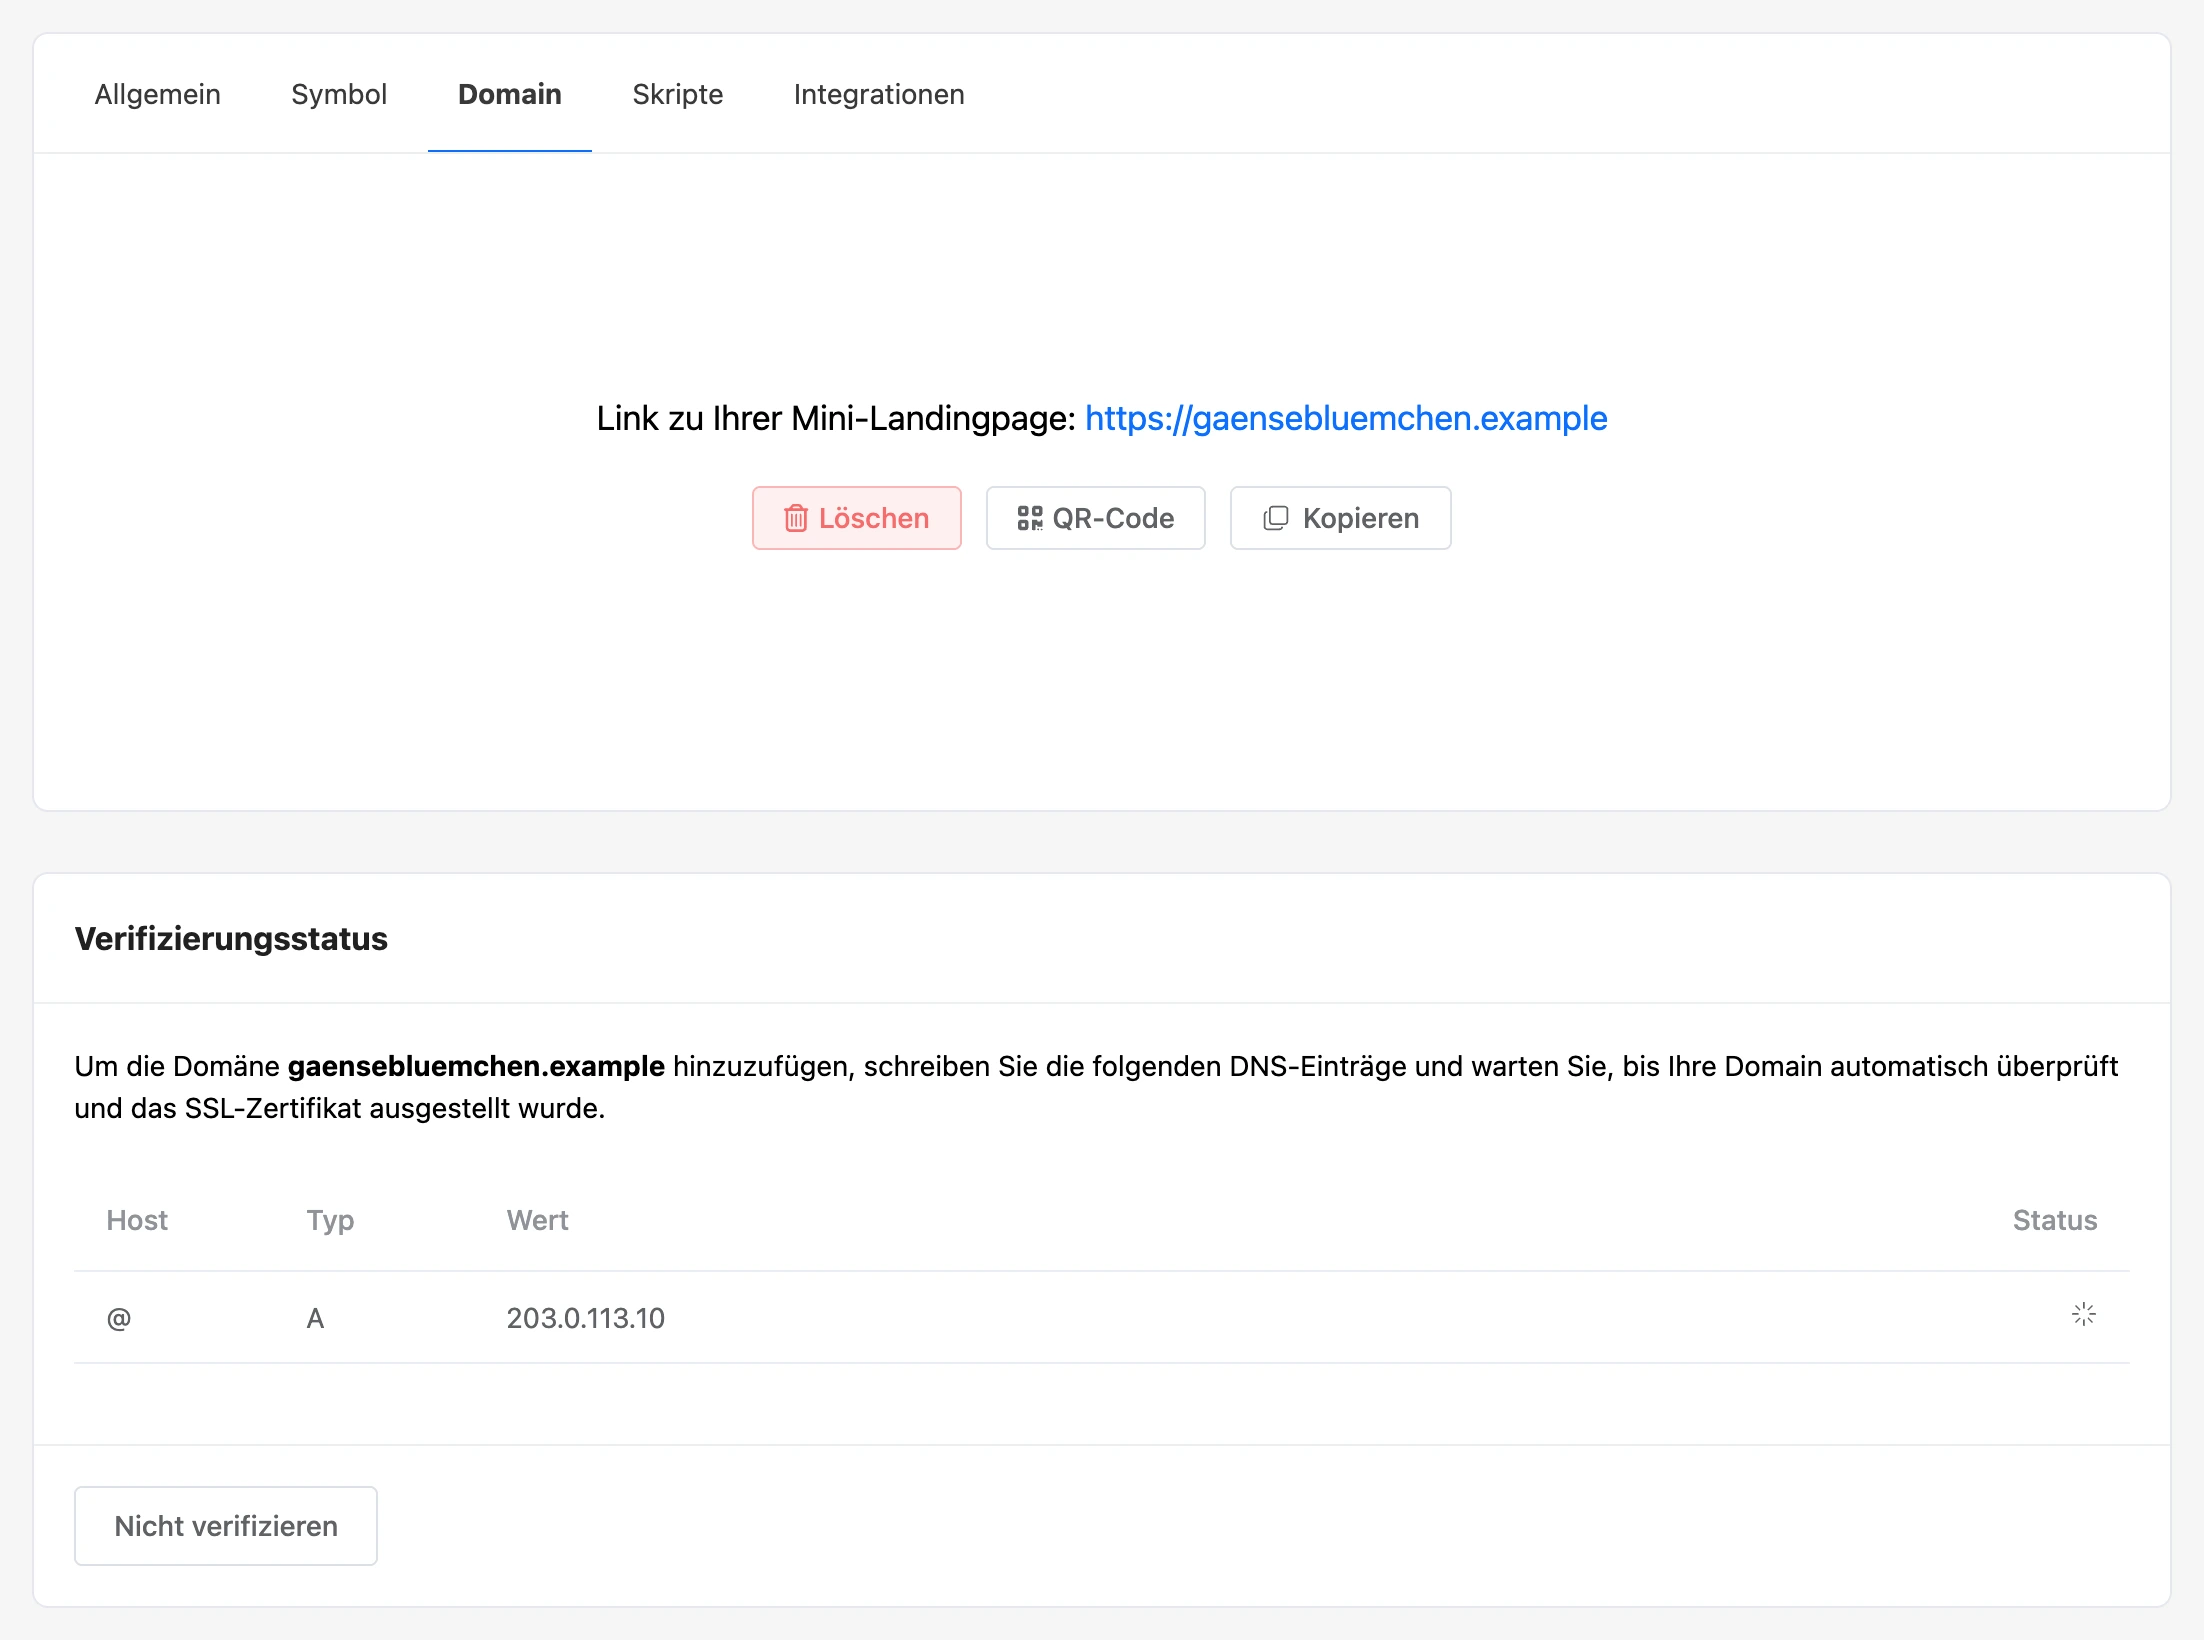Open the Symbol tab
Screen dimensions: 2204x1640
pyautogui.click(x=339, y=94)
